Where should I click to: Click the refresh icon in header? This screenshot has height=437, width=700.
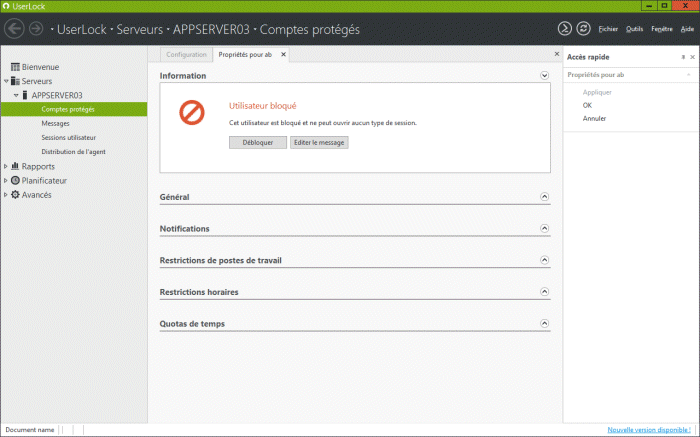(x=583, y=29)
